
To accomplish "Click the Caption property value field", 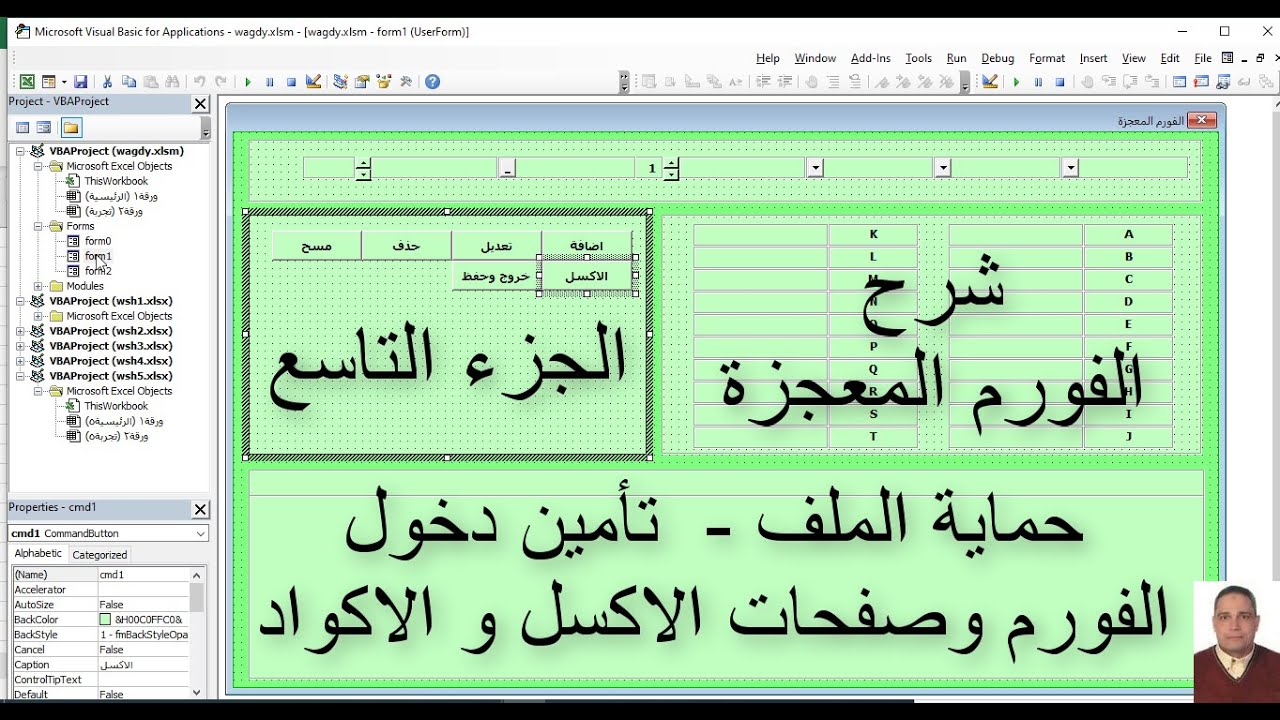I will (x=143, y=665).
